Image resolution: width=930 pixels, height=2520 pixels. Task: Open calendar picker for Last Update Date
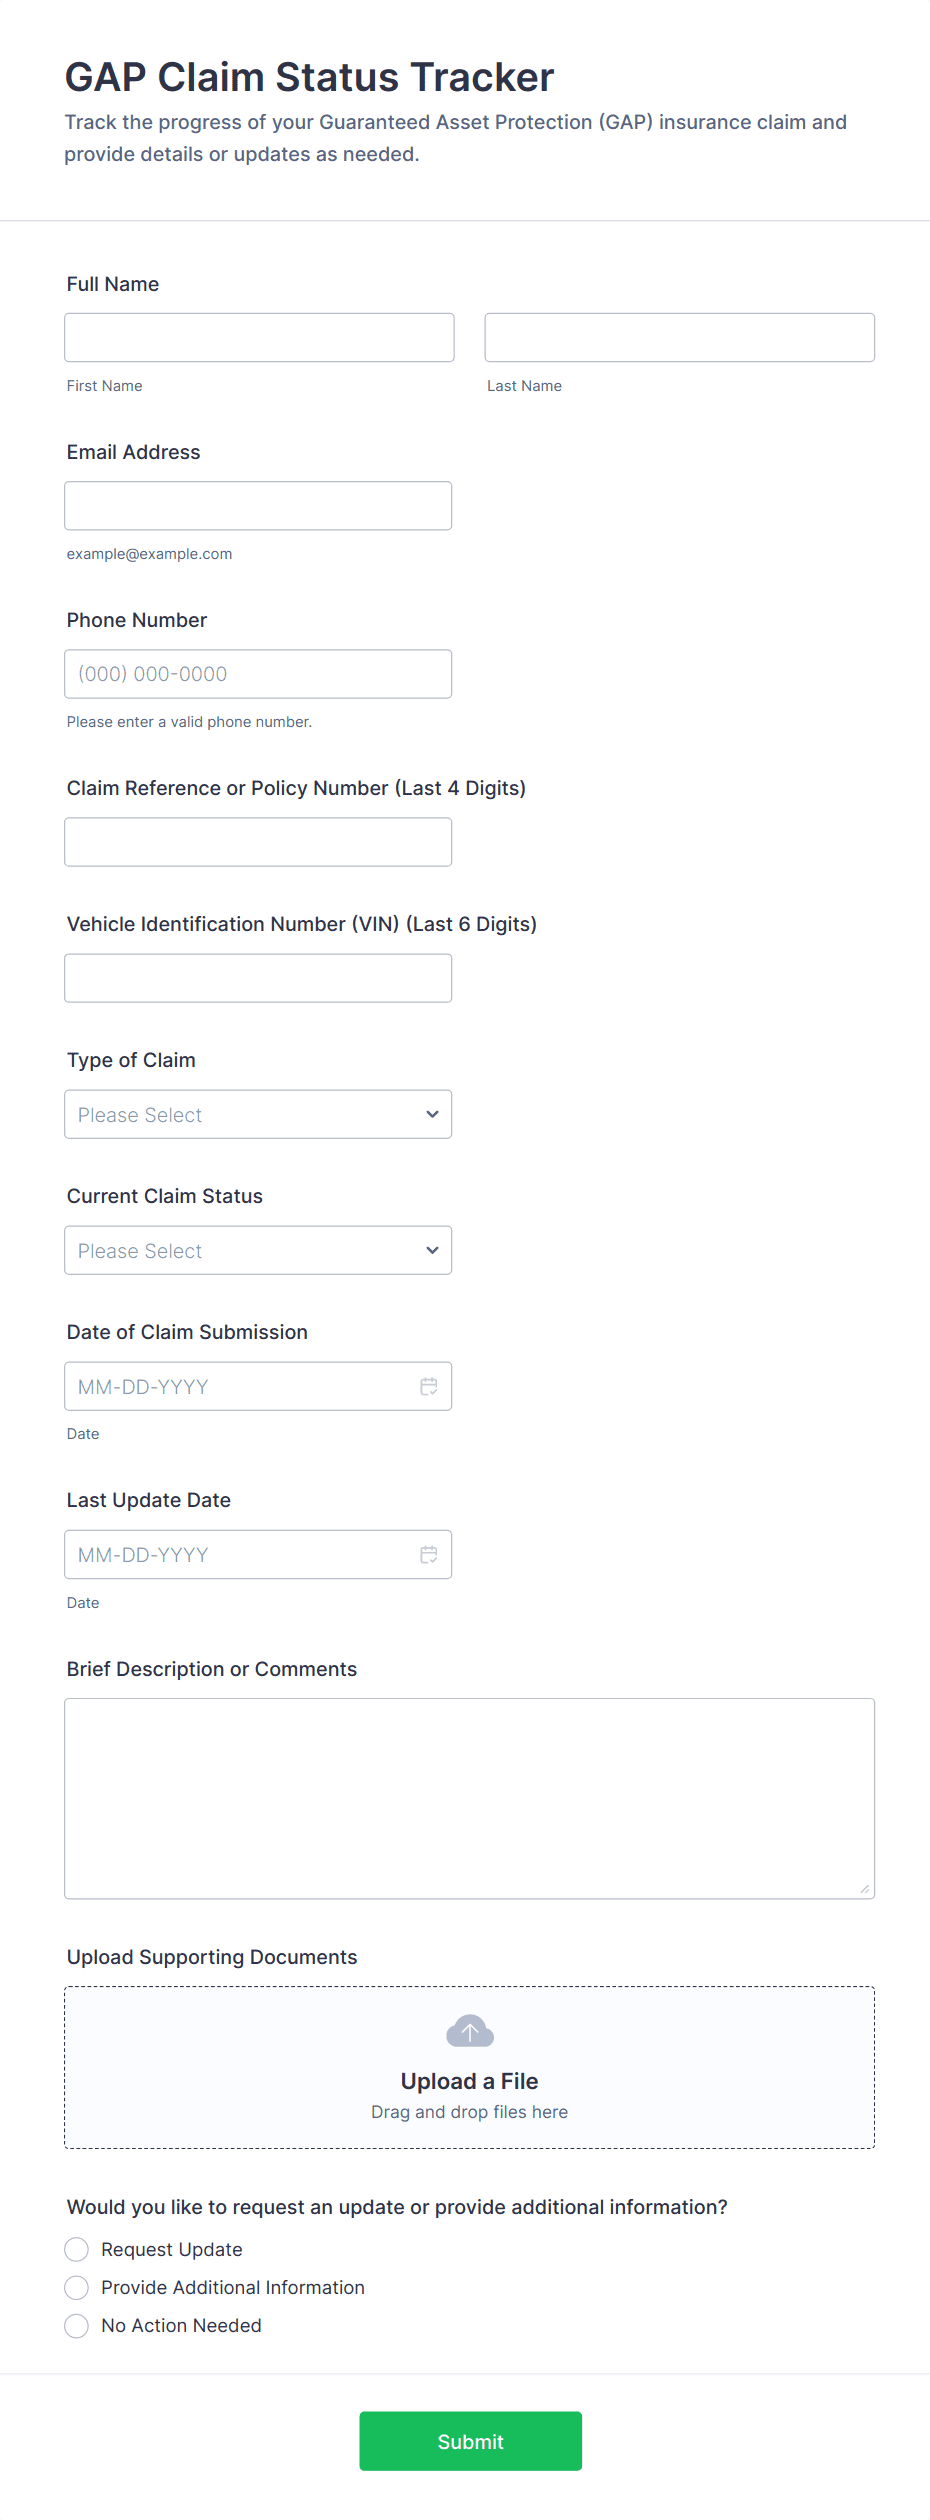coord(429,1554)
